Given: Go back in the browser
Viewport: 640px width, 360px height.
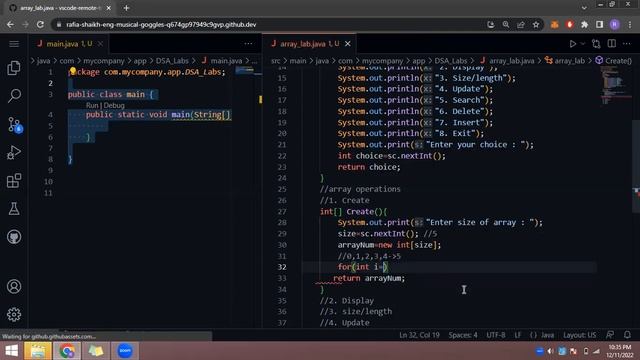Looking at the screenshot, I should [x=10, y=24].
